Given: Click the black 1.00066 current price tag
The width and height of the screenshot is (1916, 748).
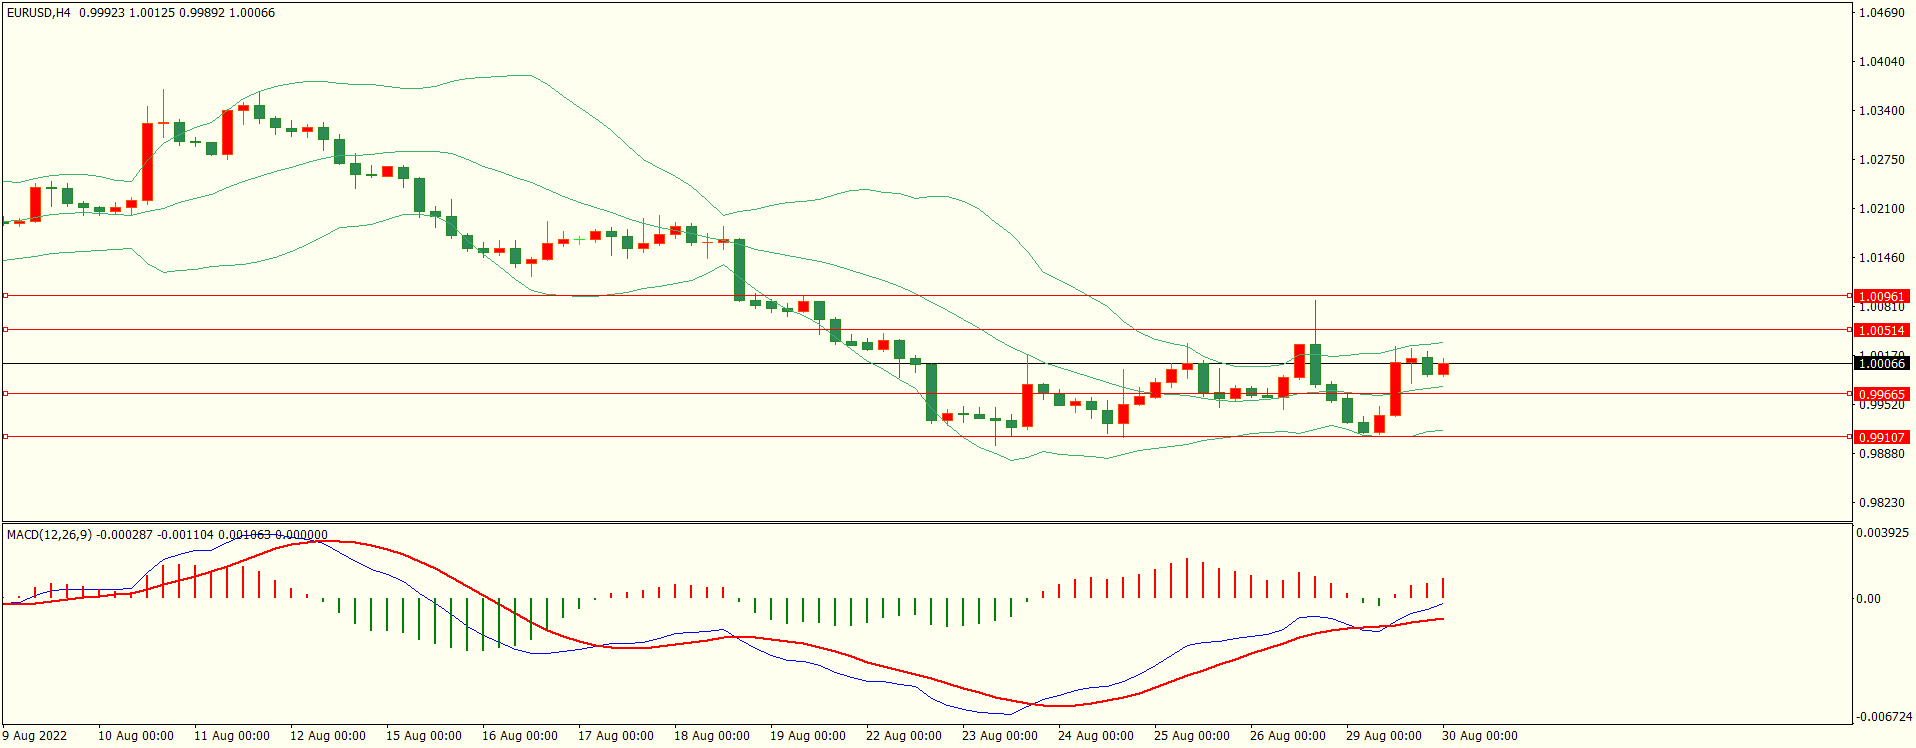Looking at the screenshot, I should (x=1881, y=364).
